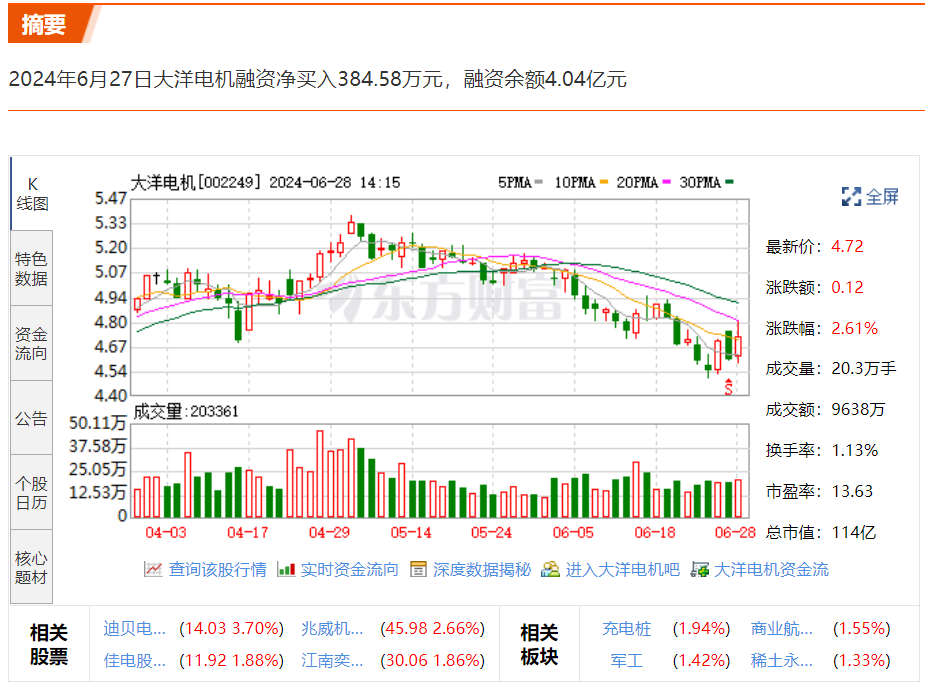Click the 10PMA orange legend swatch
This screenshot has height=690, width=932.
(x=604, y=182)
